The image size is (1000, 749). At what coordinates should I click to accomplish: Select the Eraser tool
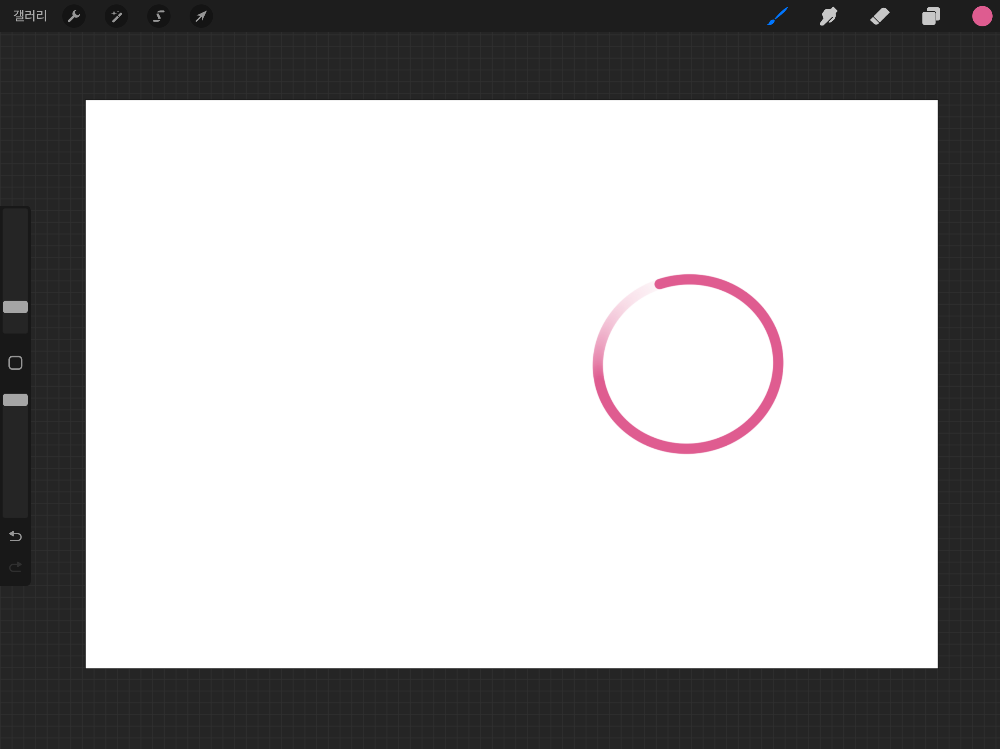(879, 16)
